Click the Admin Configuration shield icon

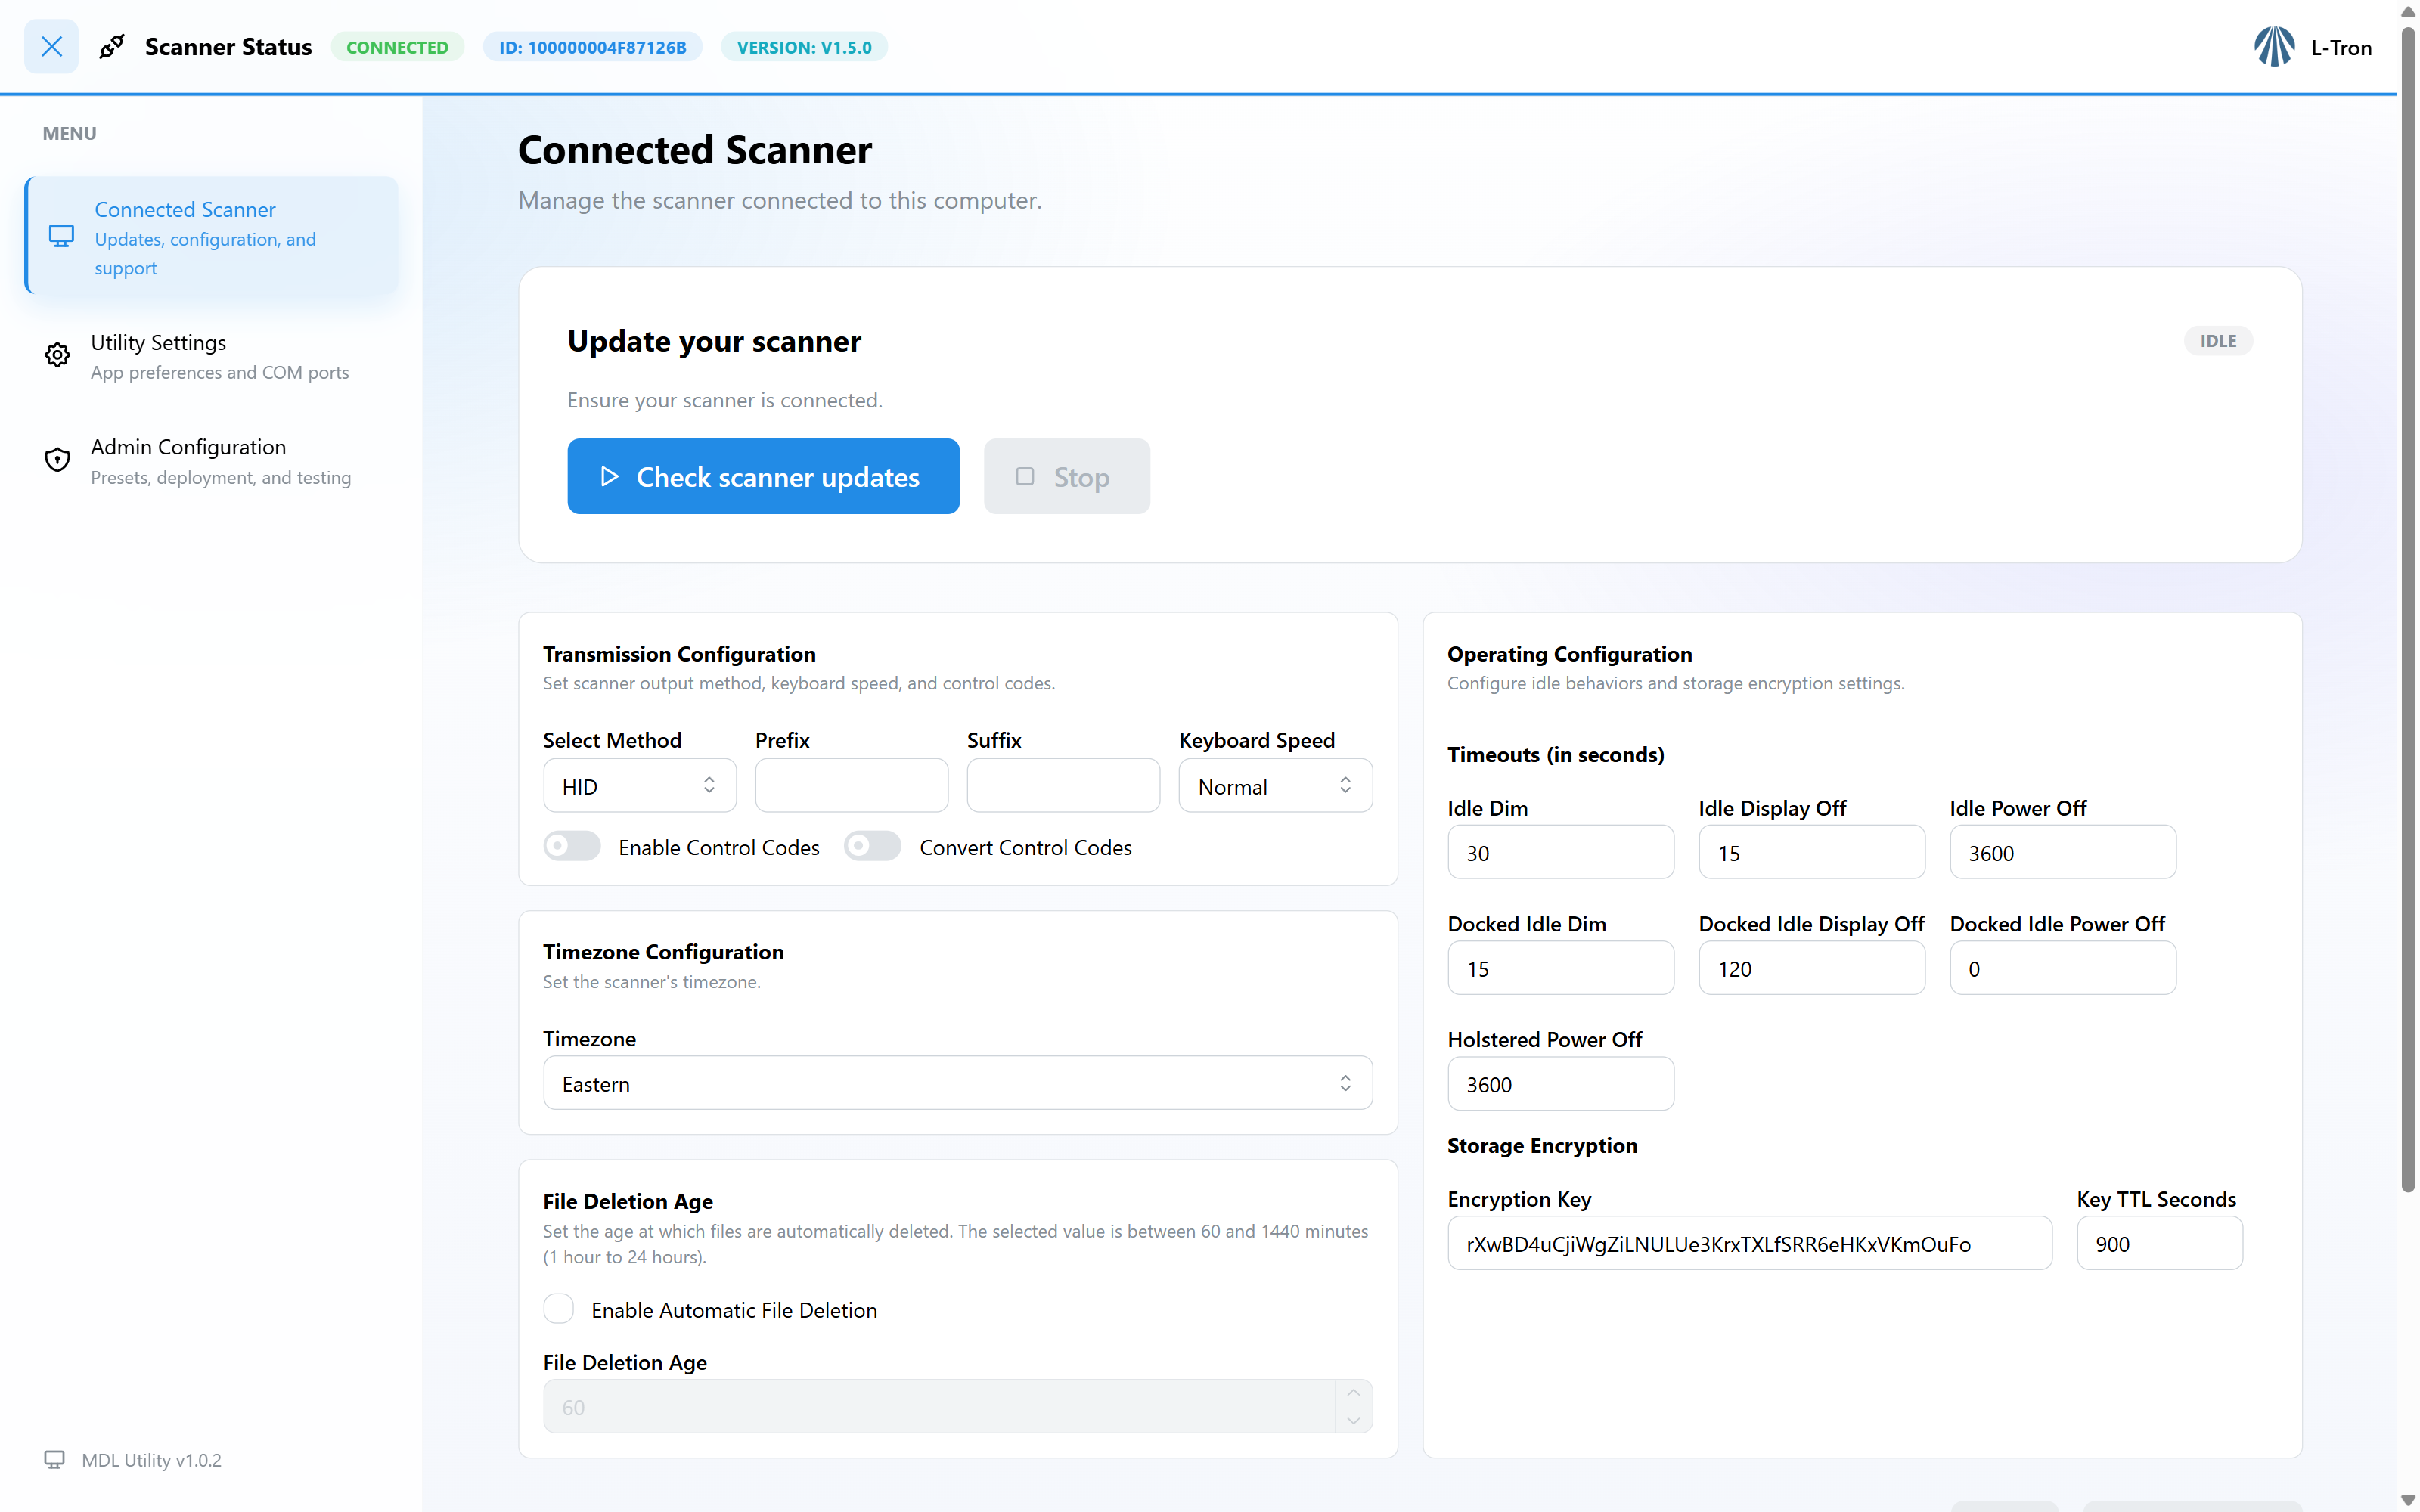click(x=57, y=460)
